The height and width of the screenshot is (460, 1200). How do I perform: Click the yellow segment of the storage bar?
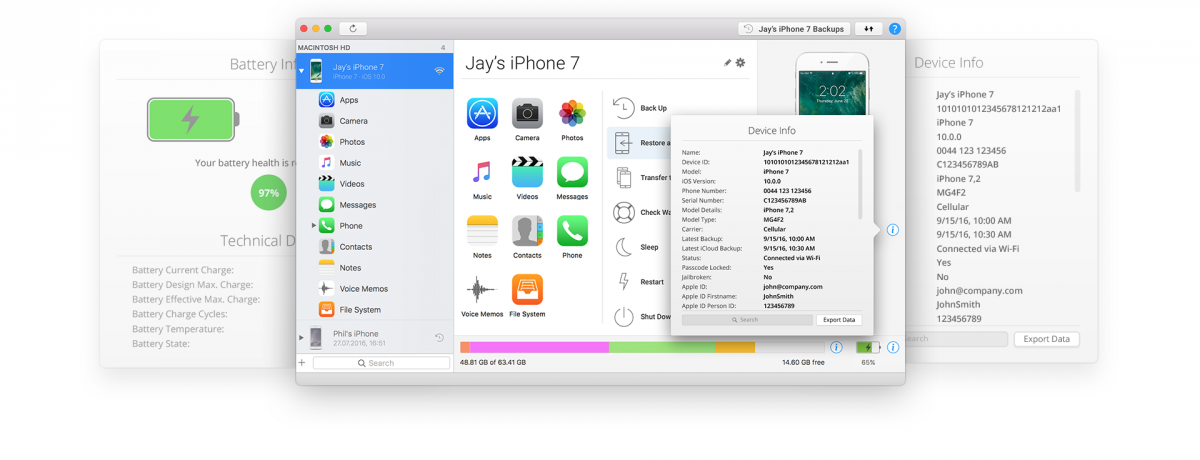click(735, 347)
